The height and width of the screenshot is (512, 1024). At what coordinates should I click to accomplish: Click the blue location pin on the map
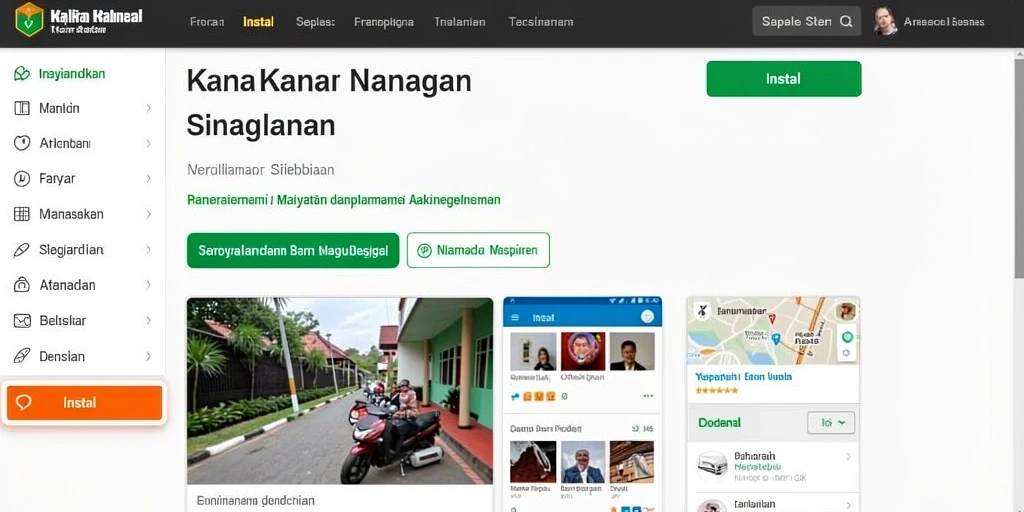[x=775, y=338]
